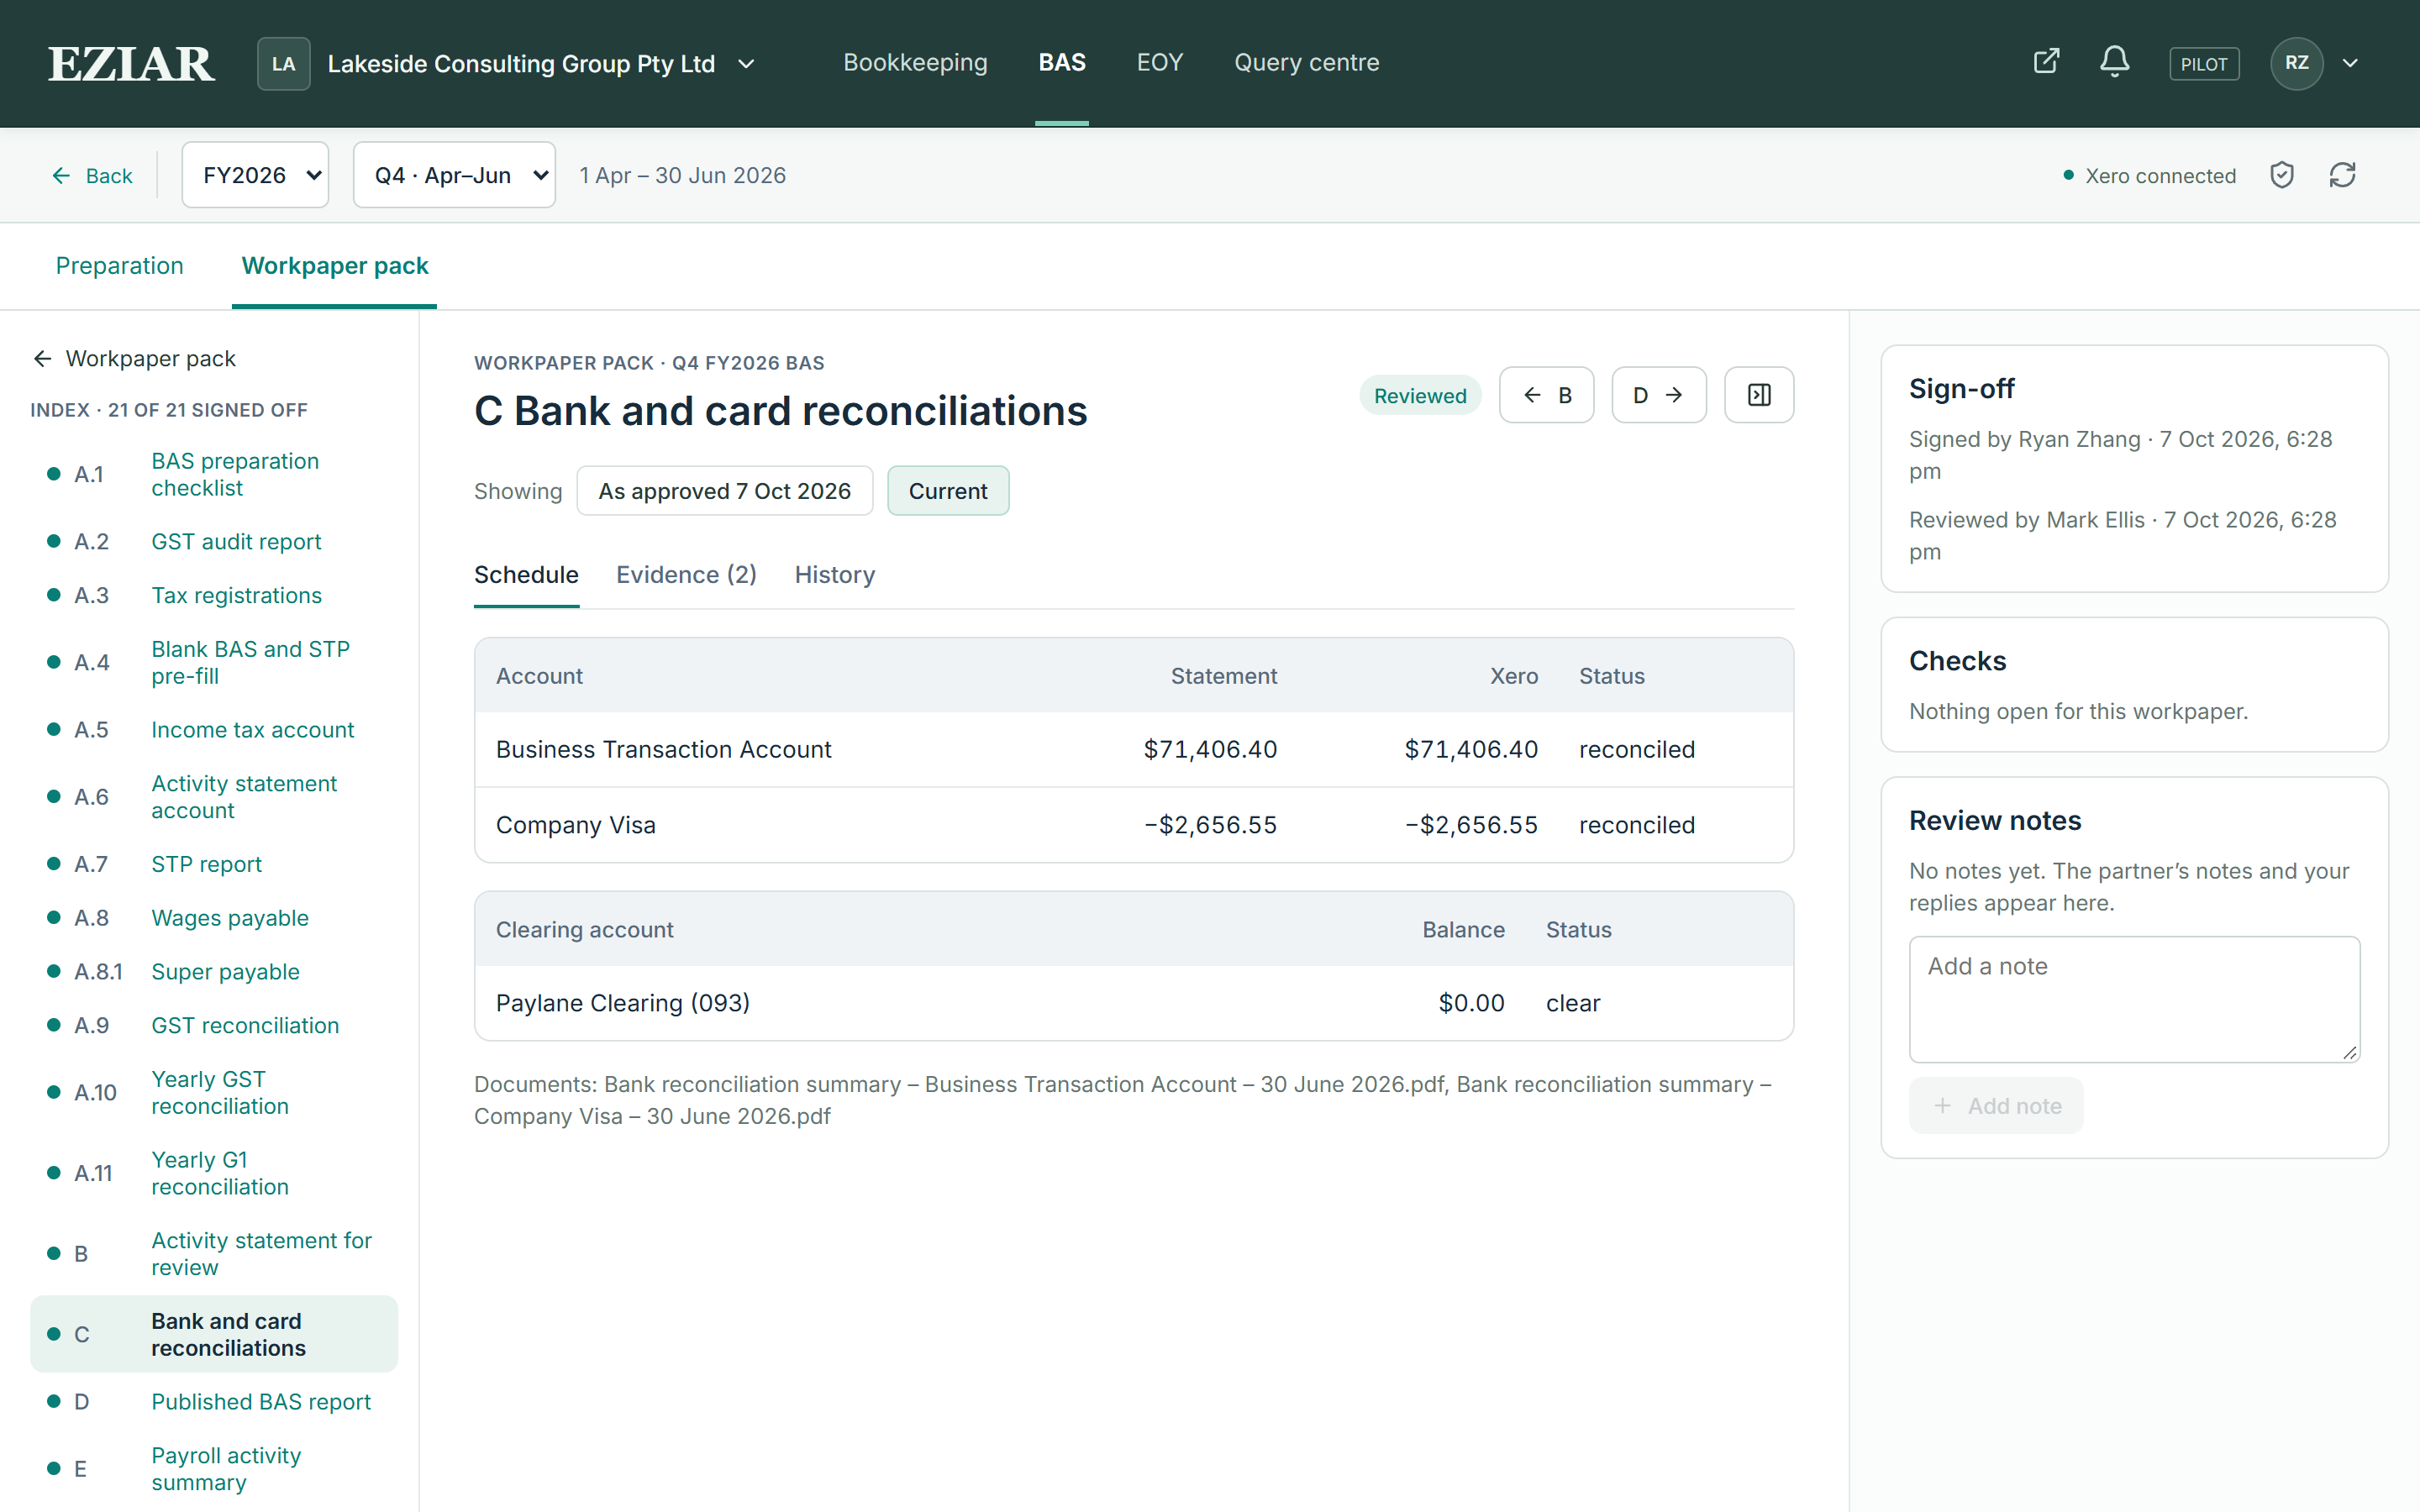Switch view to As approved 7 Oct 2026
Screen dimensions: 2420x1512
coord(724,491)
